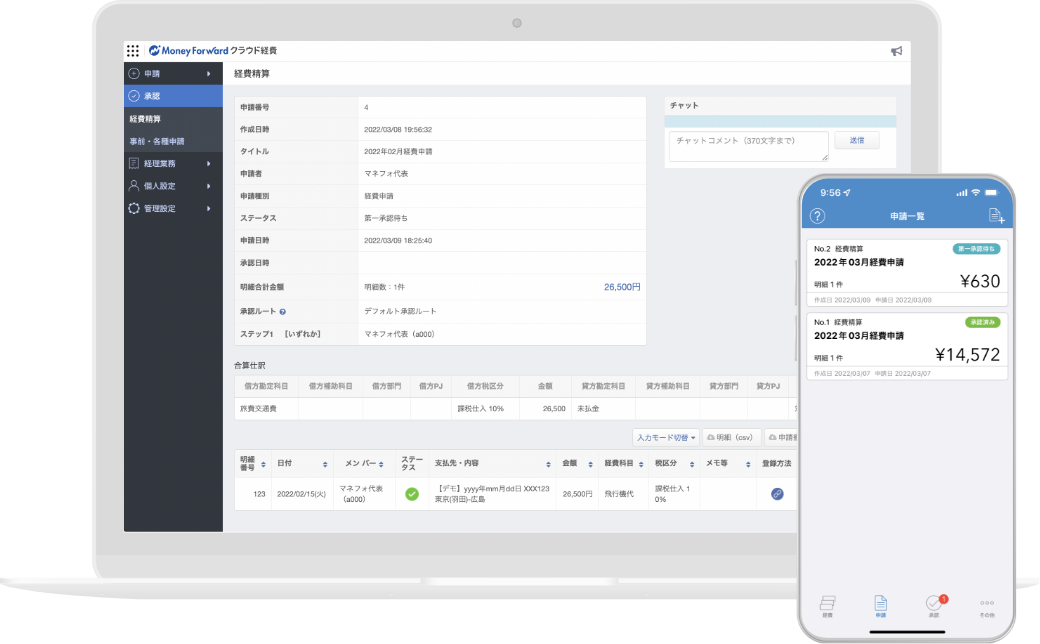This screenshot has width=1040, height=644.
Task: Select 経理業務 in the sidebar
Action: point(173,163)
